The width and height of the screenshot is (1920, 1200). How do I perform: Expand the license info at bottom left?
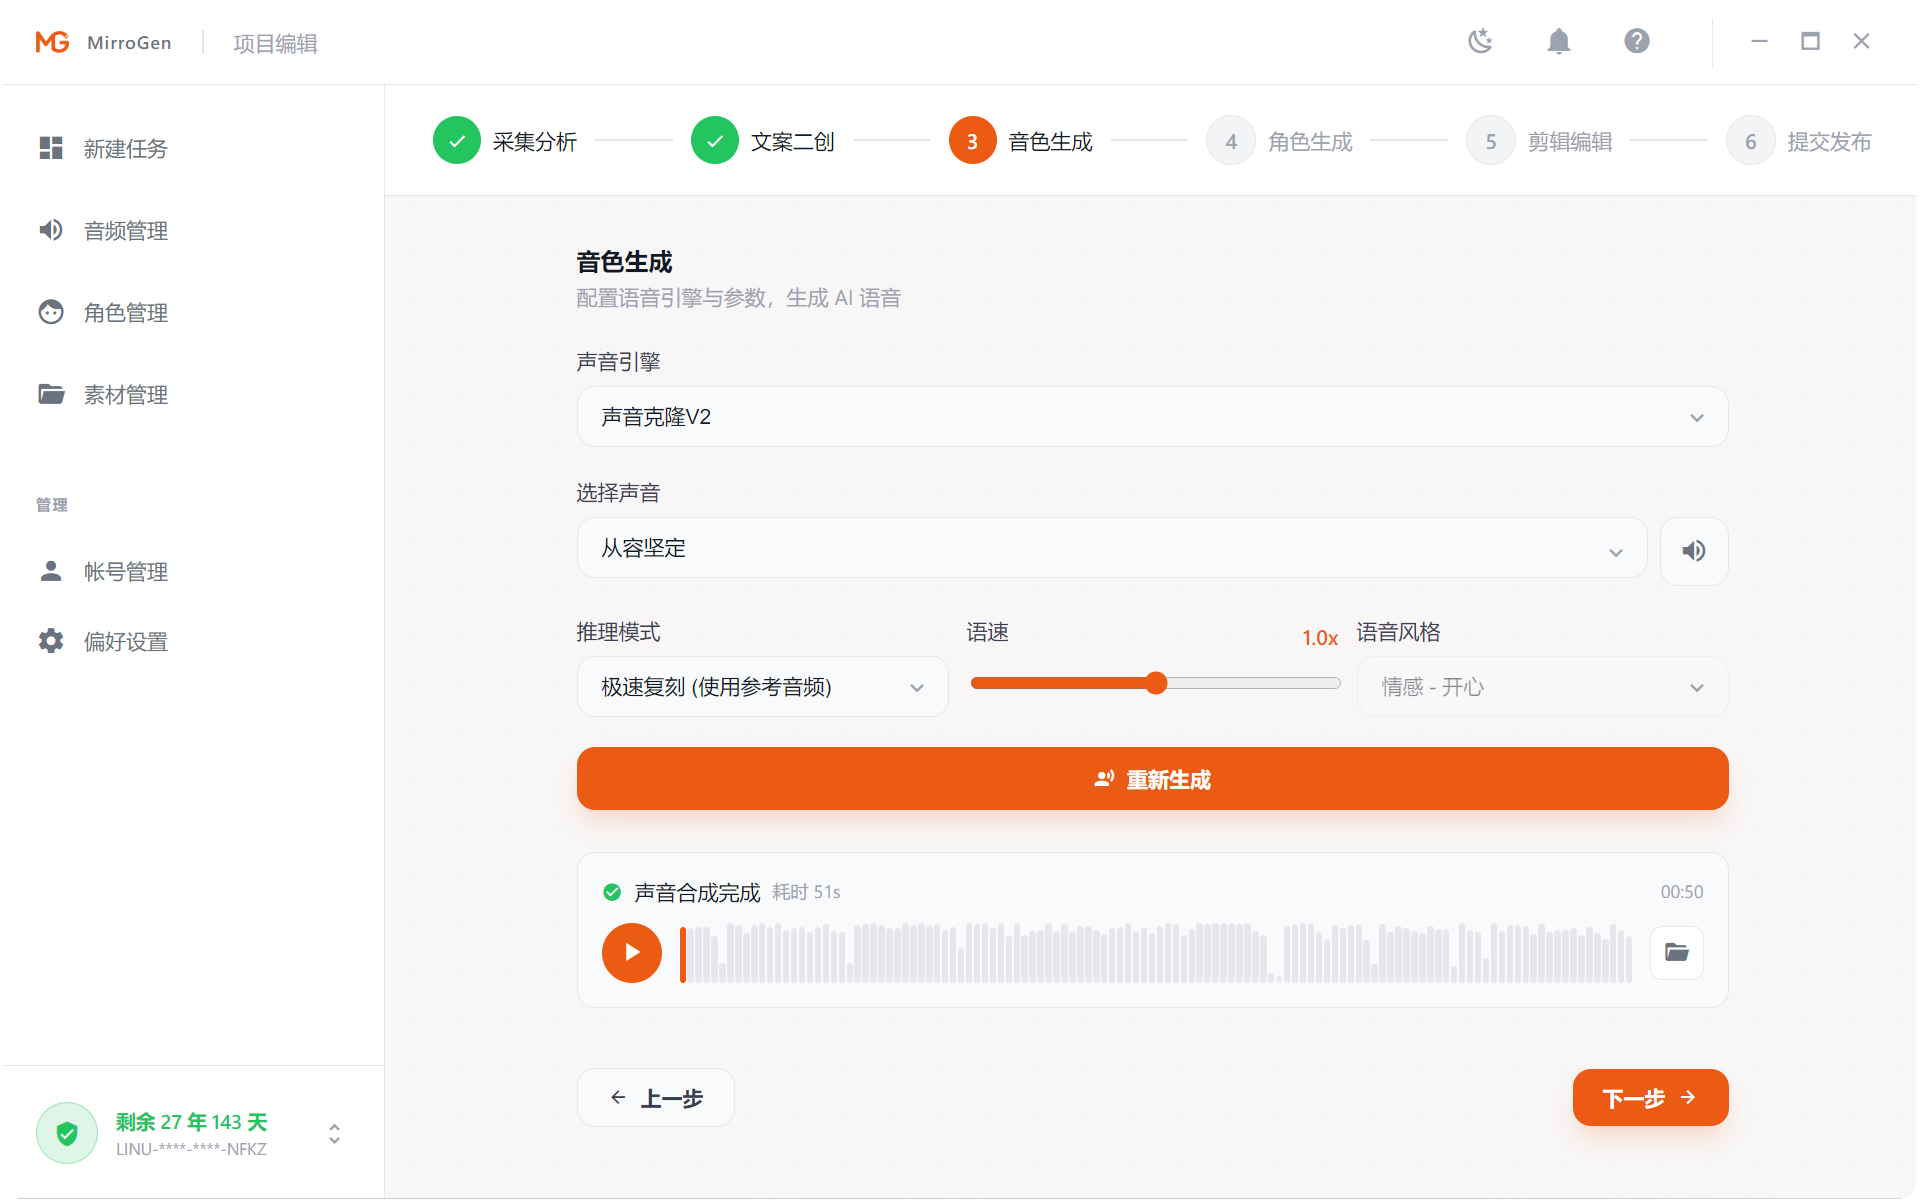pyautogui.click(x=334, y=1133)
